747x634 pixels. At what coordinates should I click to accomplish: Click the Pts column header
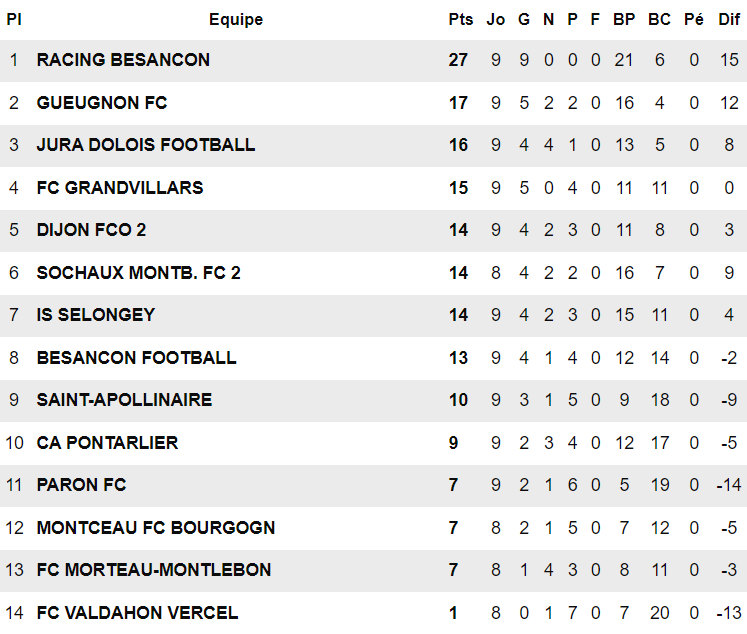pyautogui.click(x=461, y=20)
